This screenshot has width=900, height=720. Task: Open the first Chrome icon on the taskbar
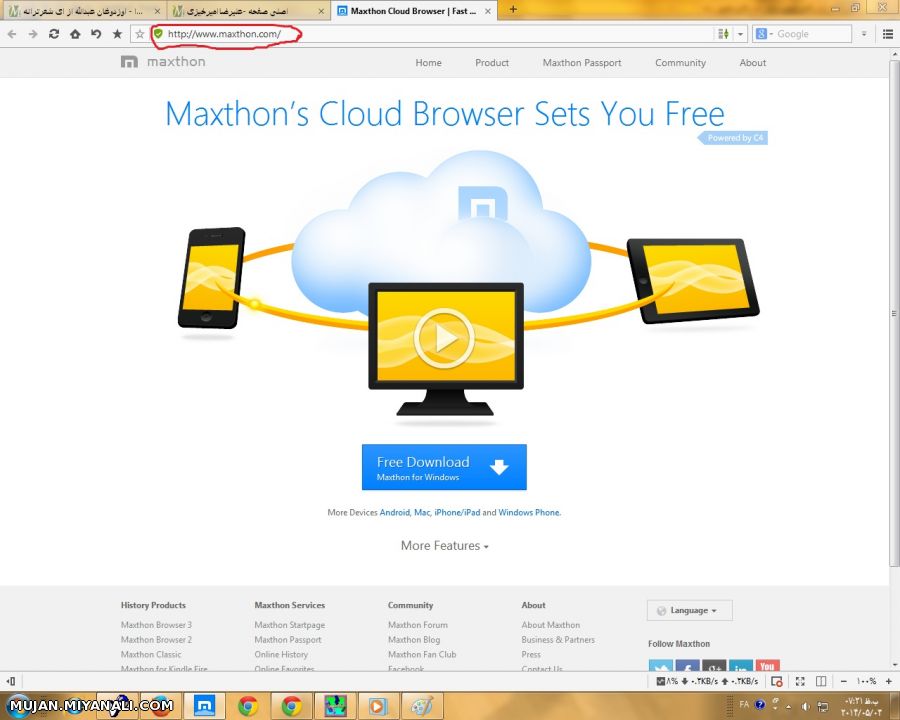click(248, 706)
